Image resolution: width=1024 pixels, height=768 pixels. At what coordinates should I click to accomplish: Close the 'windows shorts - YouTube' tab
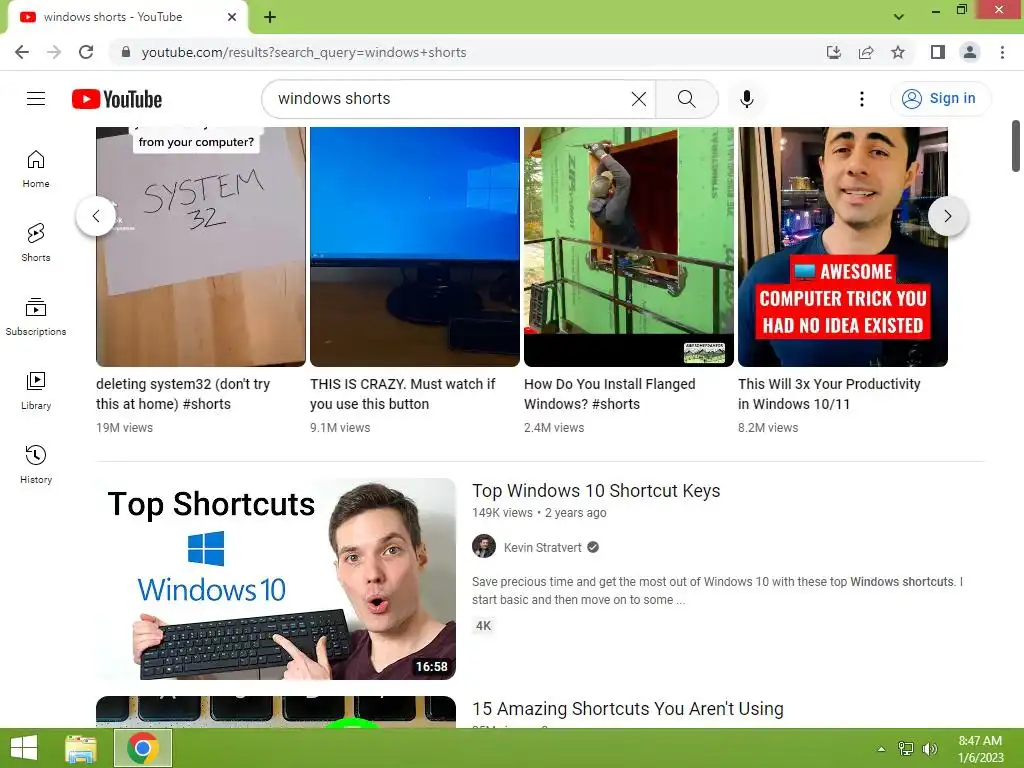tap(232, 17)
